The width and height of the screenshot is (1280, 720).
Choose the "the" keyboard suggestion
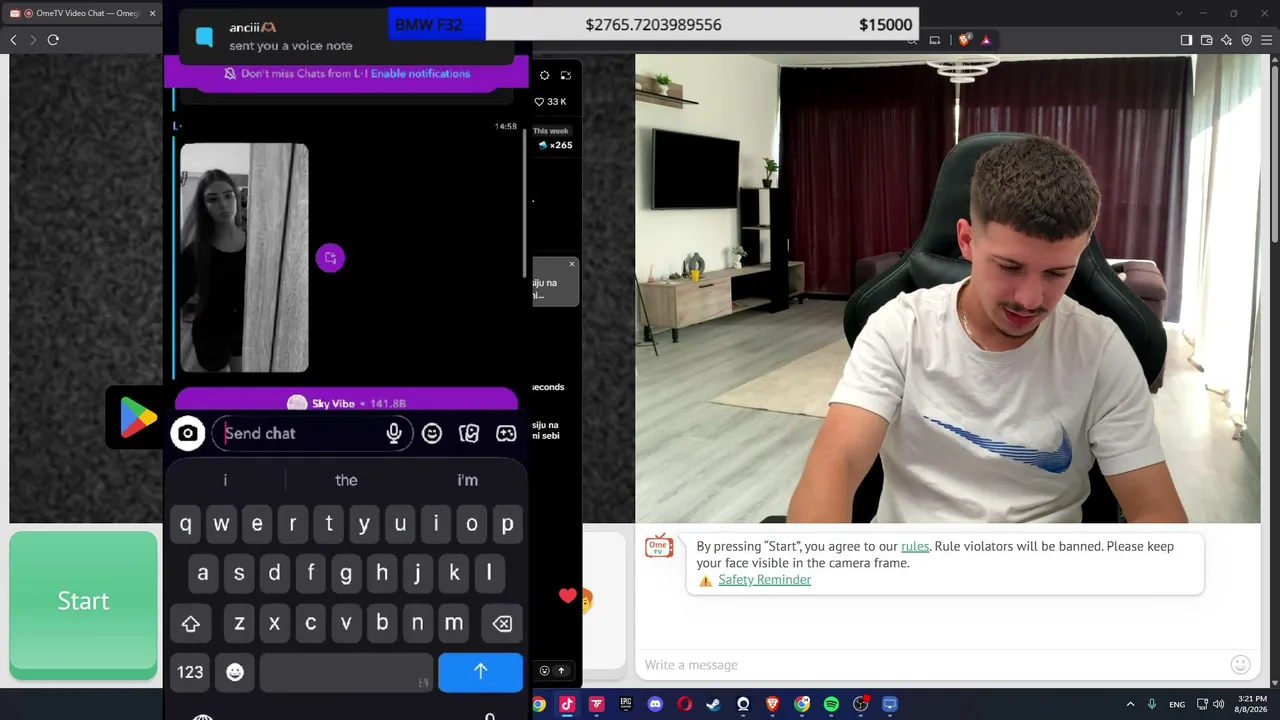346,480
